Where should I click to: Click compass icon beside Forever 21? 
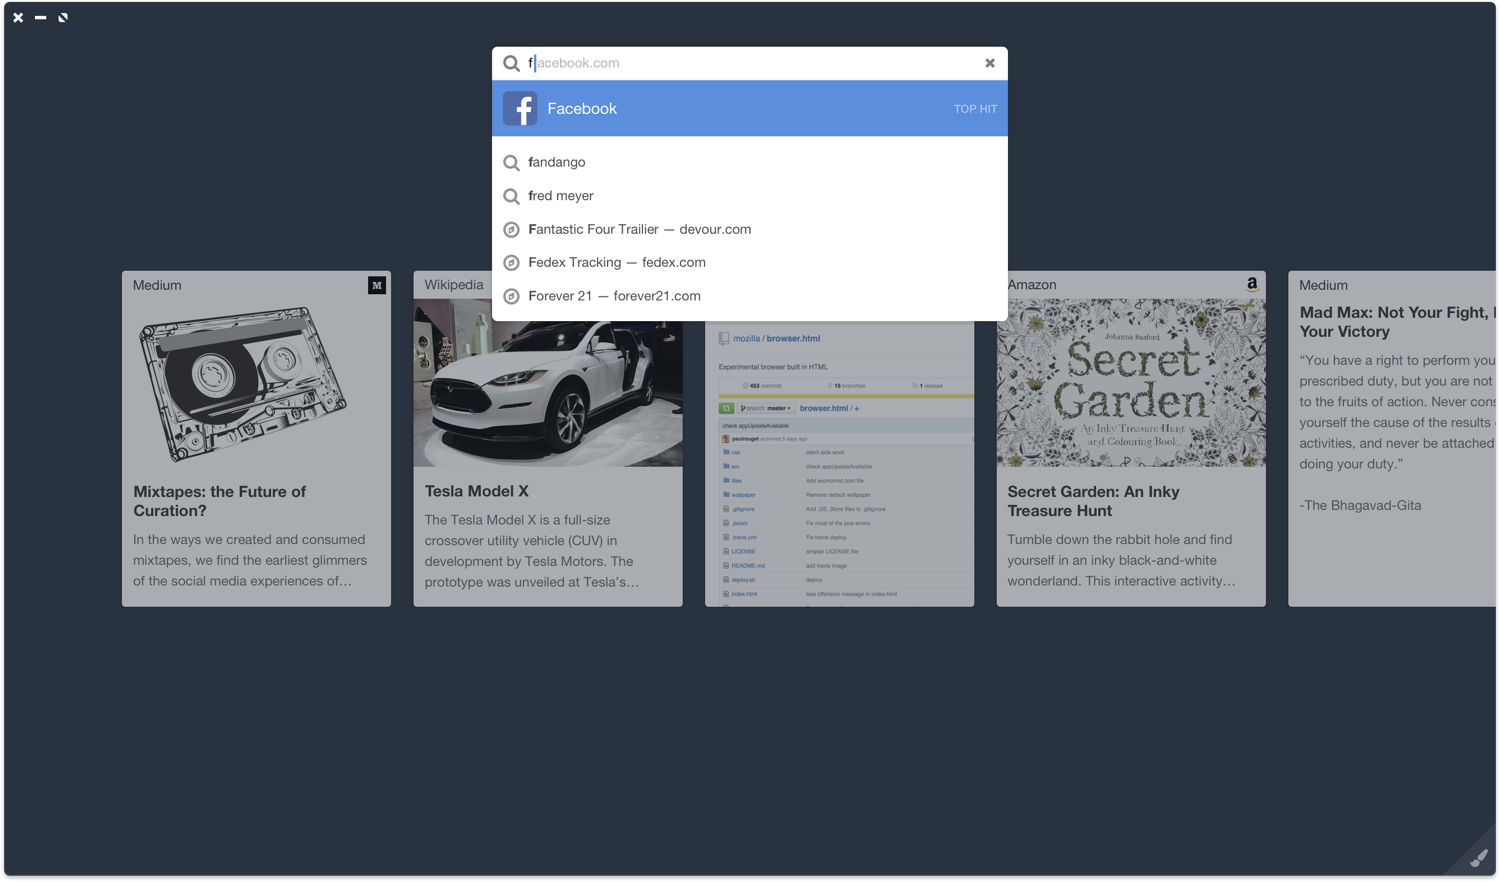(x=511, y=296)
